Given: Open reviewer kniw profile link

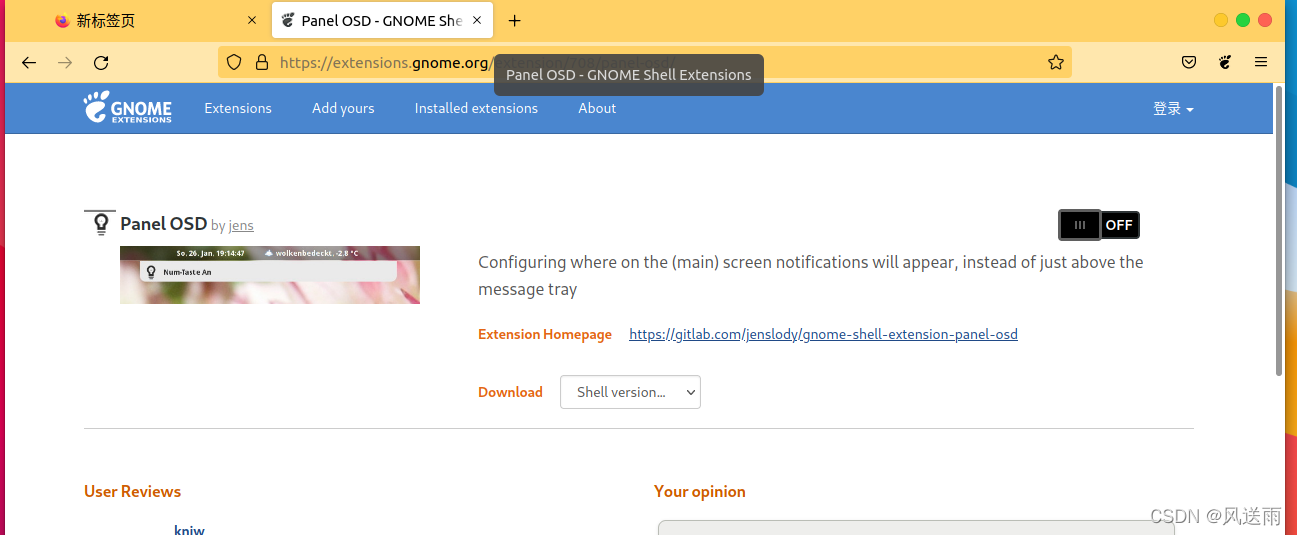Looking at the screenshot, I should coord(189,529).
